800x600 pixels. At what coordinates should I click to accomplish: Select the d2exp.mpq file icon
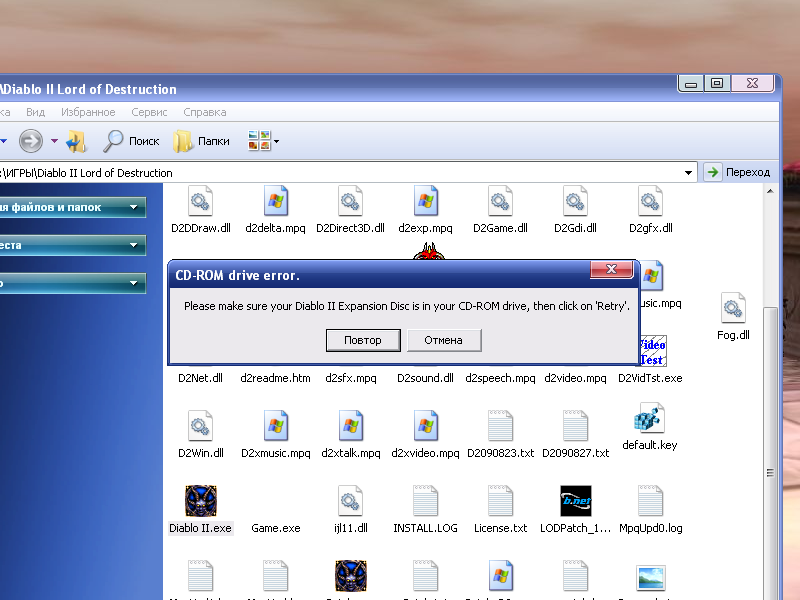(x=426, y=201)
